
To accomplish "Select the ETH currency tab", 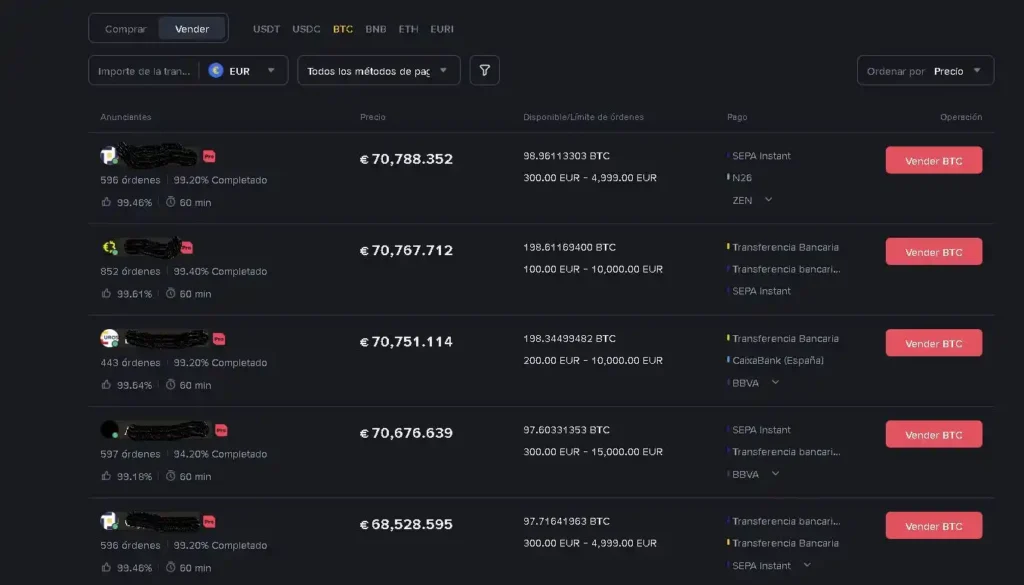I will coord(408,29).
